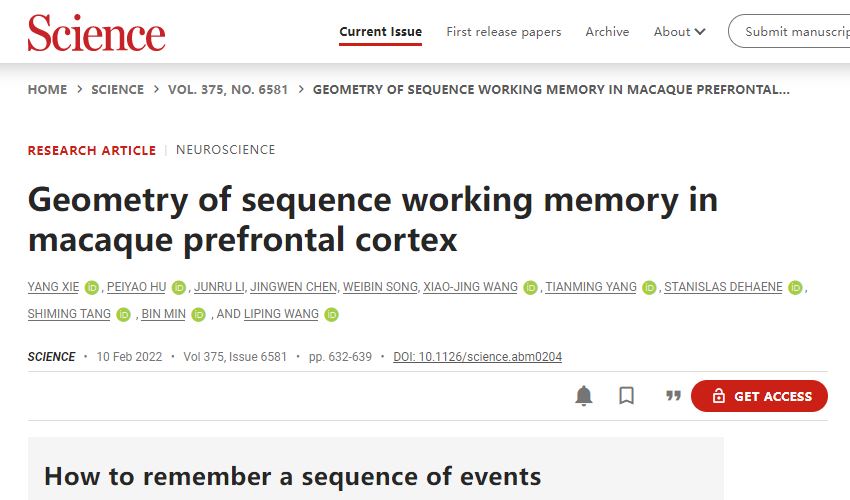This screenshot has height=500, width=850.
Task: Click the cite quotation marks icon
Action: pyautogui.click(x=673, y=396)
